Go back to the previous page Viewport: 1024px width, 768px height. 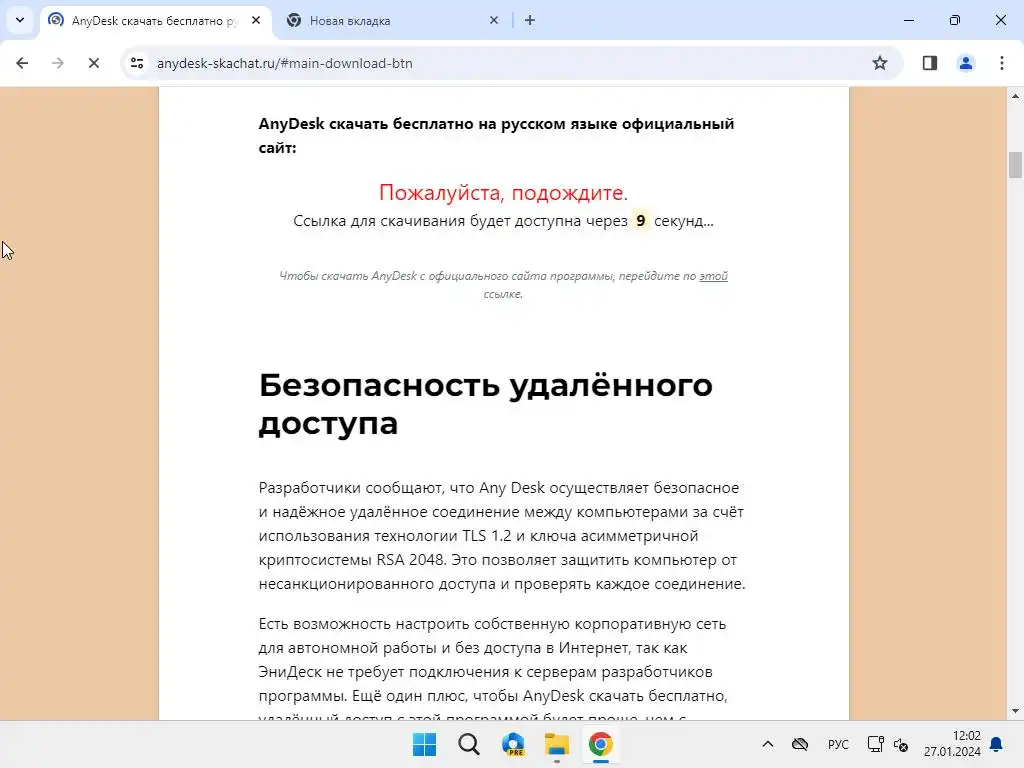[22, 63]
